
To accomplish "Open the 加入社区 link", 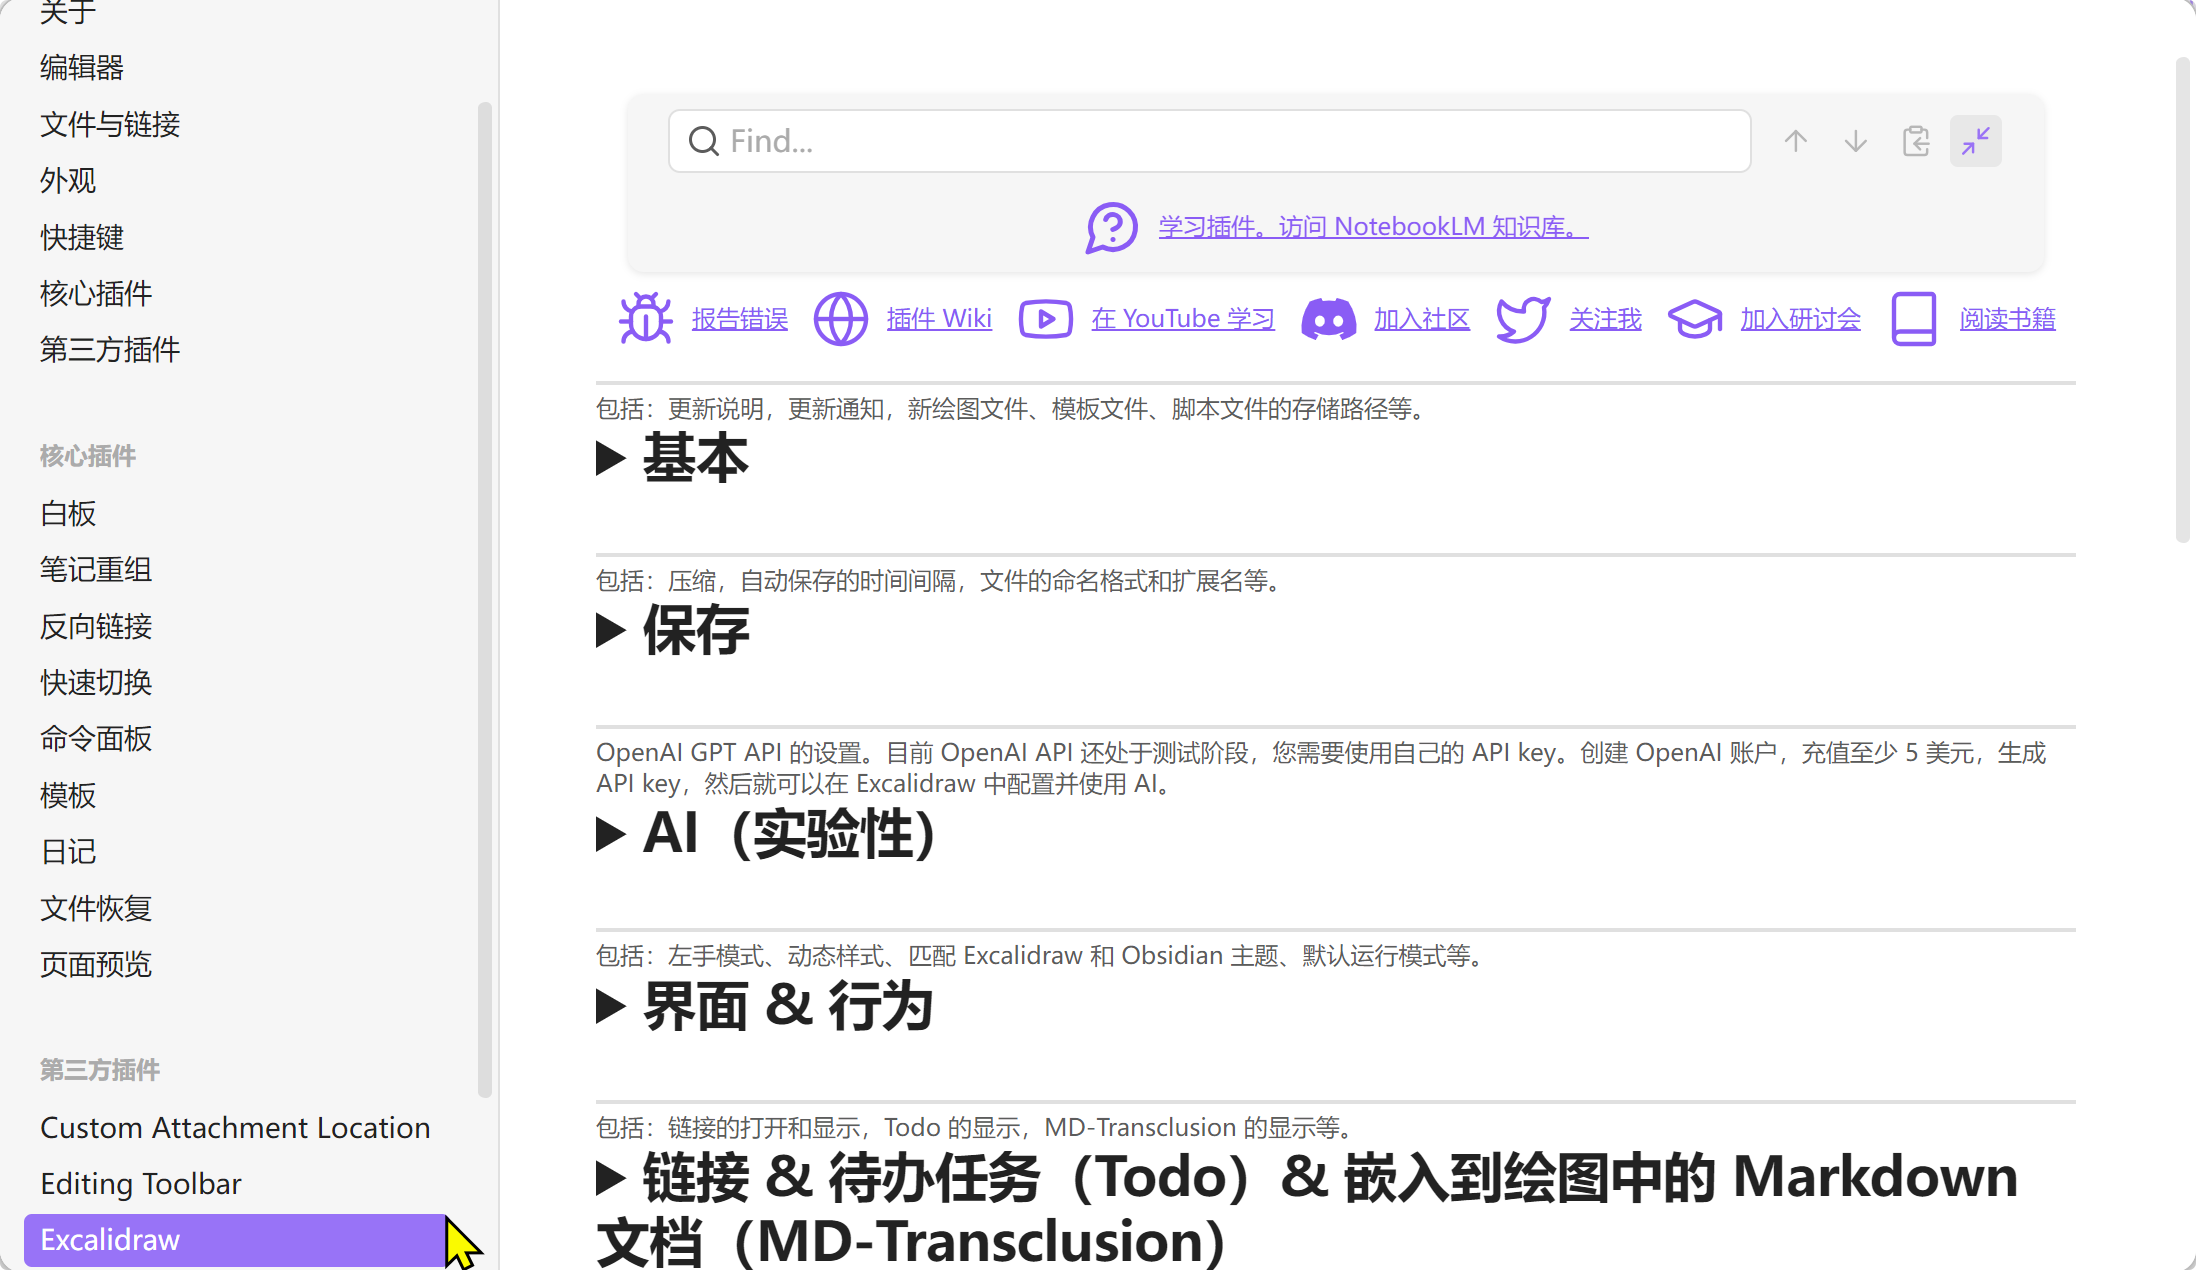I will (x=1421, y=319).
